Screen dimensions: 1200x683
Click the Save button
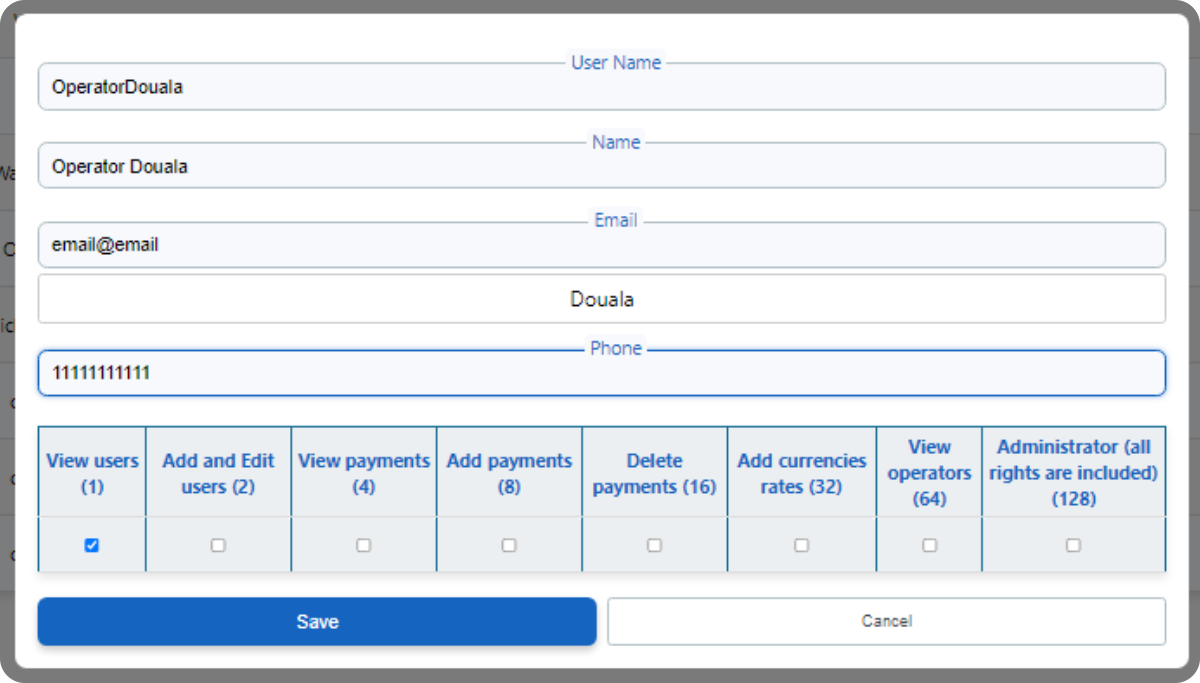pyautogui.click(x=317, y=621)
